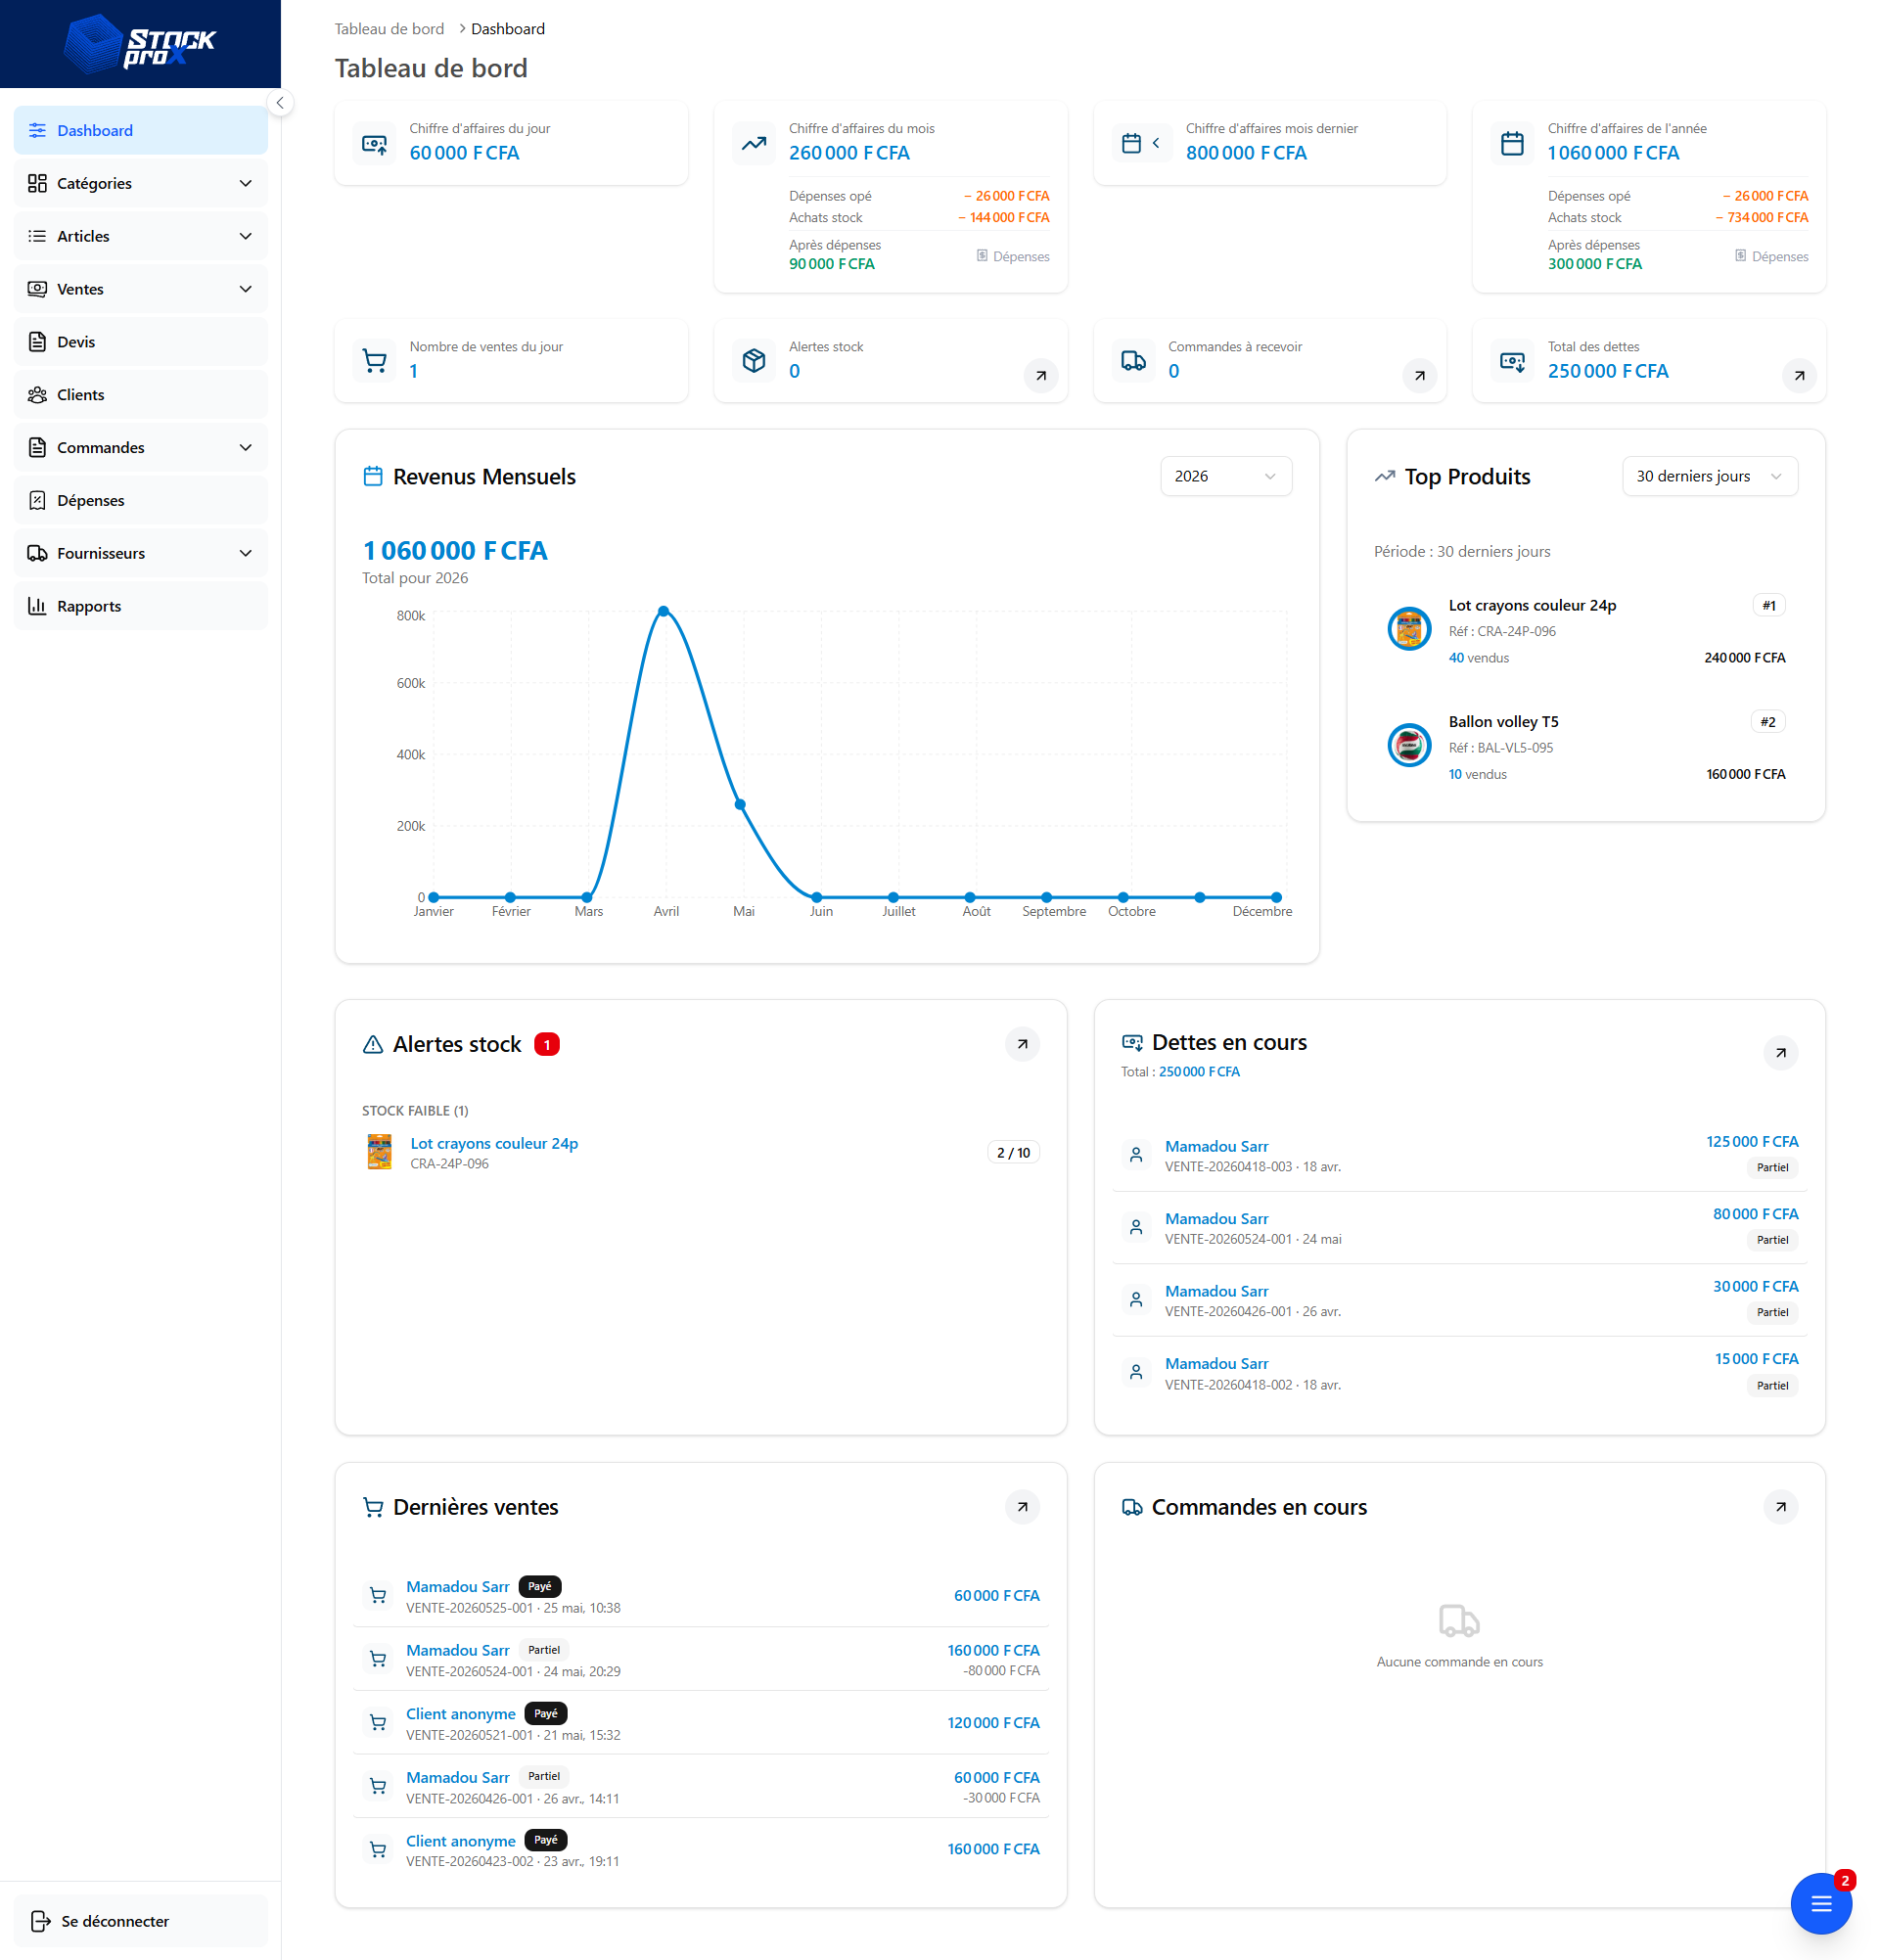Click Lot crayons couleur 24p top product thumbnail

click(x=1409, y=629)
